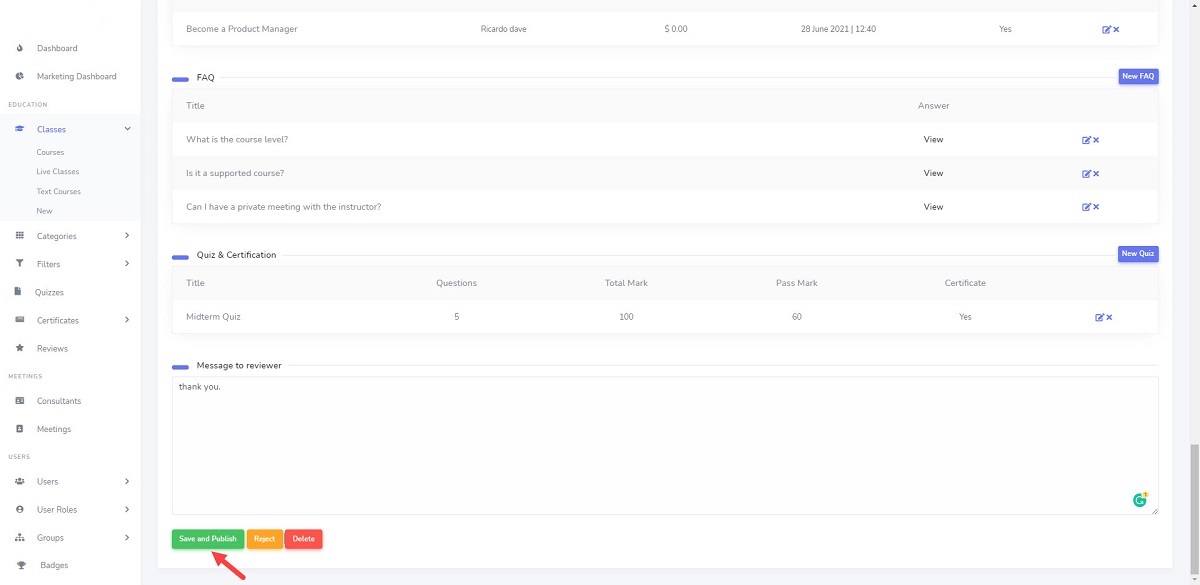Screen dimensions: 1200x585
Task: Remove the Midterm Quiz using the x icon
Action: point(1109,317)
